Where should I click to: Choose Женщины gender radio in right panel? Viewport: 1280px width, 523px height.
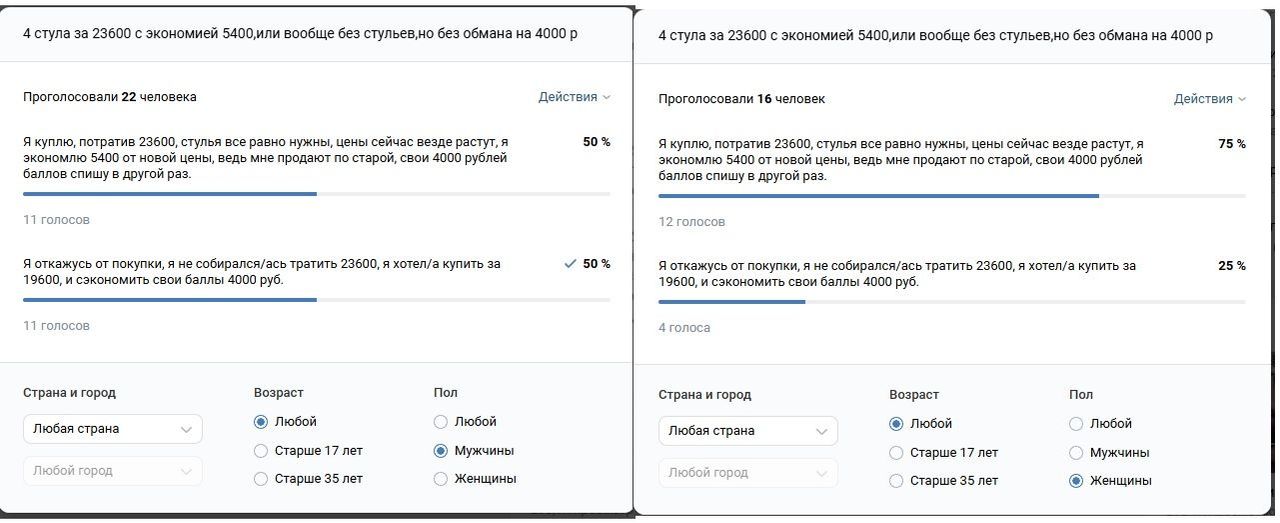point(1076,481)
